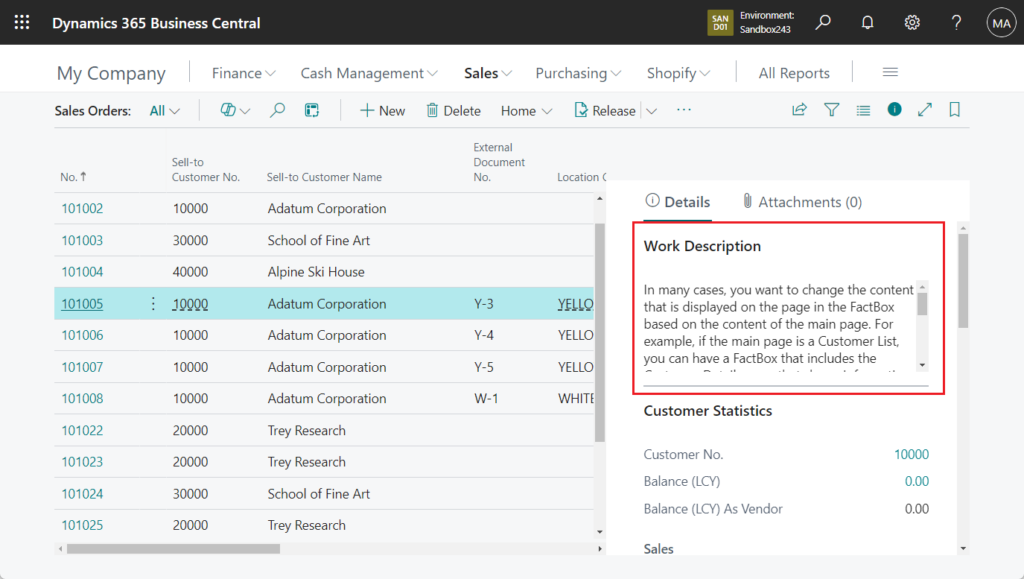Open the Tell Me search in the top bar

pyautogui.click(x=822, y=22)
